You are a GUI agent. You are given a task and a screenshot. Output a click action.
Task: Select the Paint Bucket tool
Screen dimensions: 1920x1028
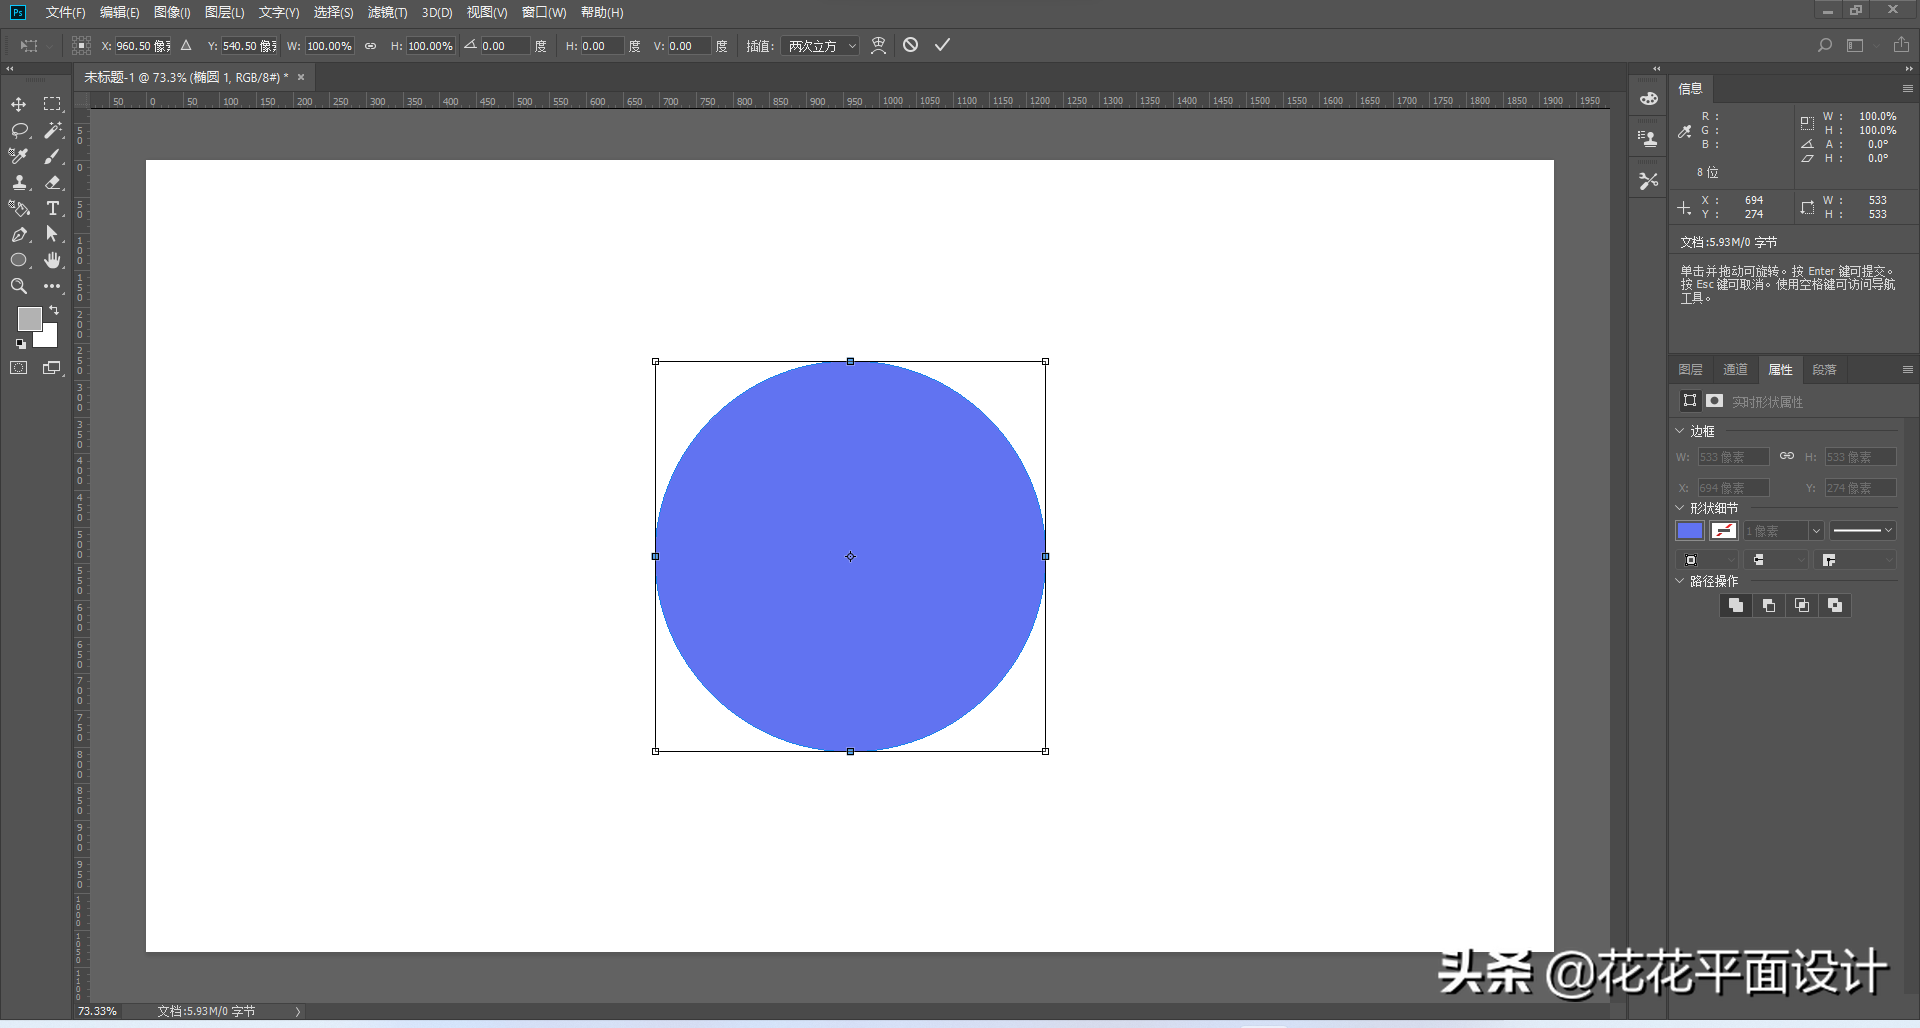(x=19, y=208)
